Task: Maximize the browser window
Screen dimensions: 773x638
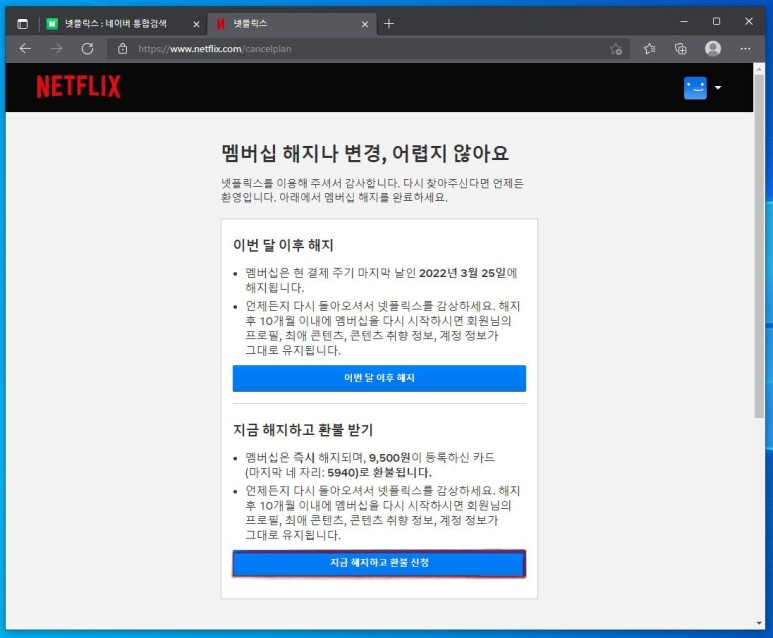Action: click(x=716, y=22)
